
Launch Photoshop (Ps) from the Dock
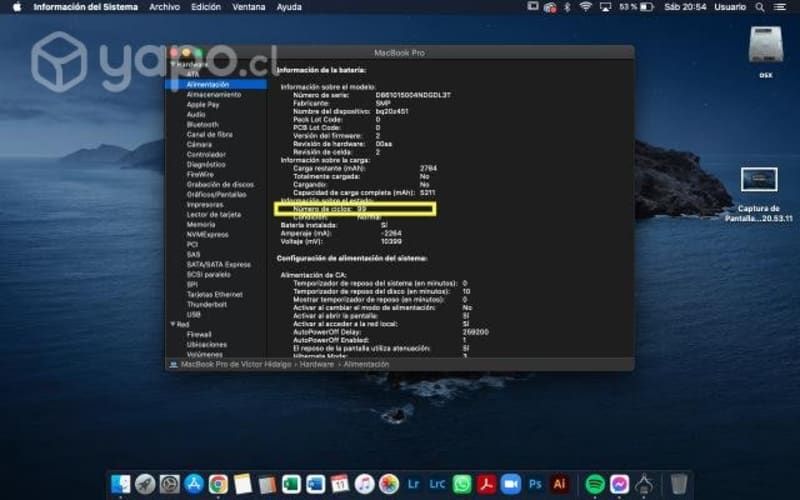[x=535, y=484]
